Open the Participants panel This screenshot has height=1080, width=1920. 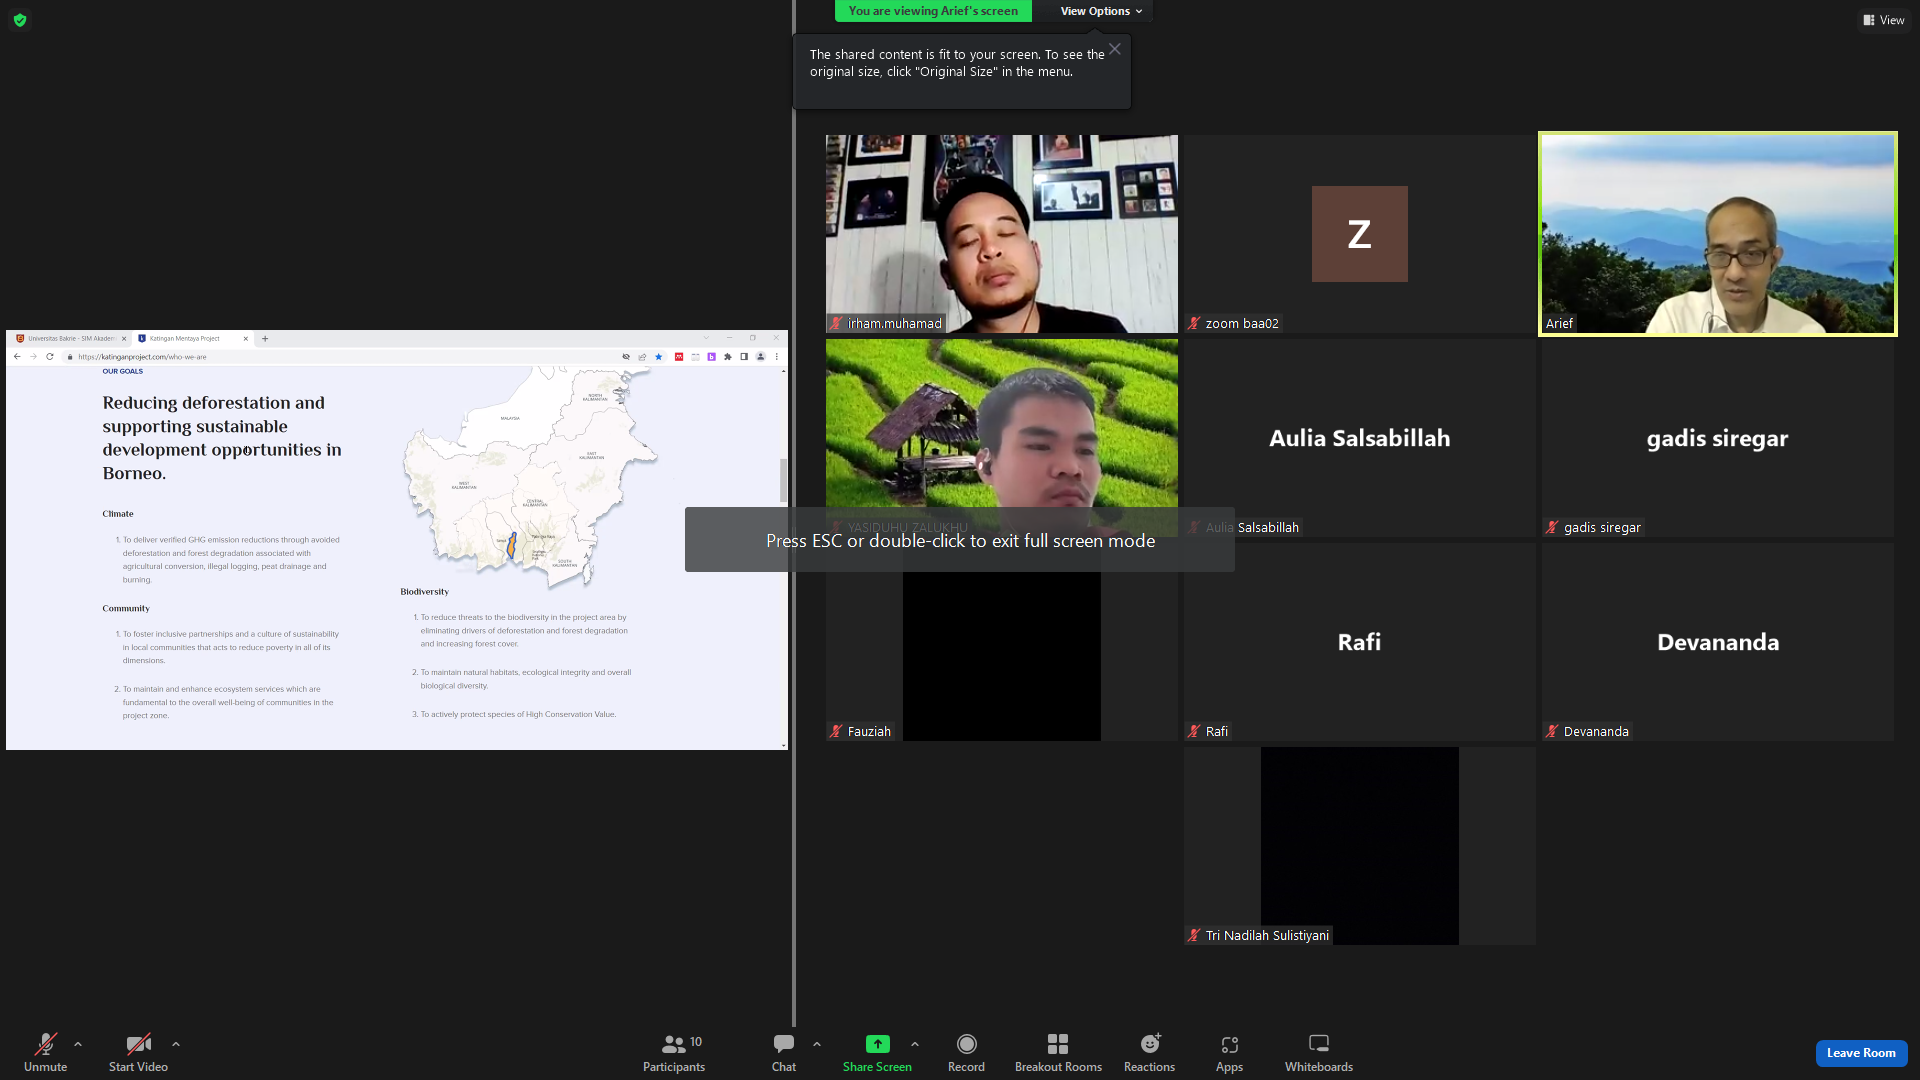(x=674, y=1052)
